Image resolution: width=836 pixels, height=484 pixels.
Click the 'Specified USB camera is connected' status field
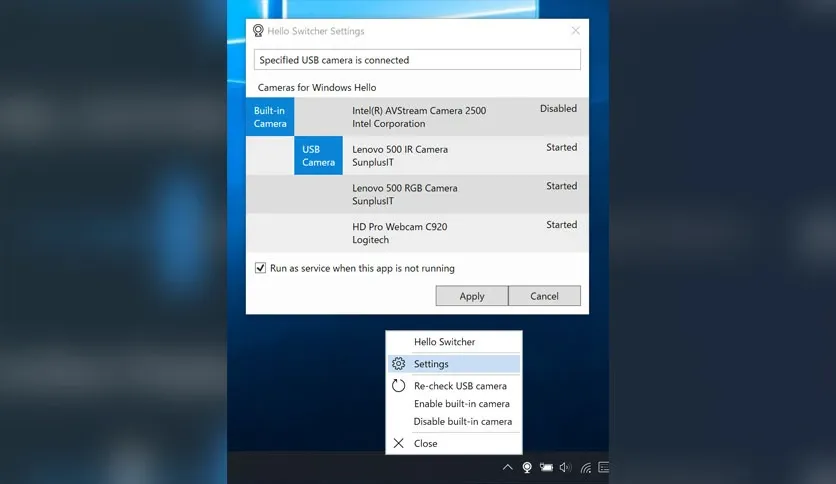(x=417, y=60)
